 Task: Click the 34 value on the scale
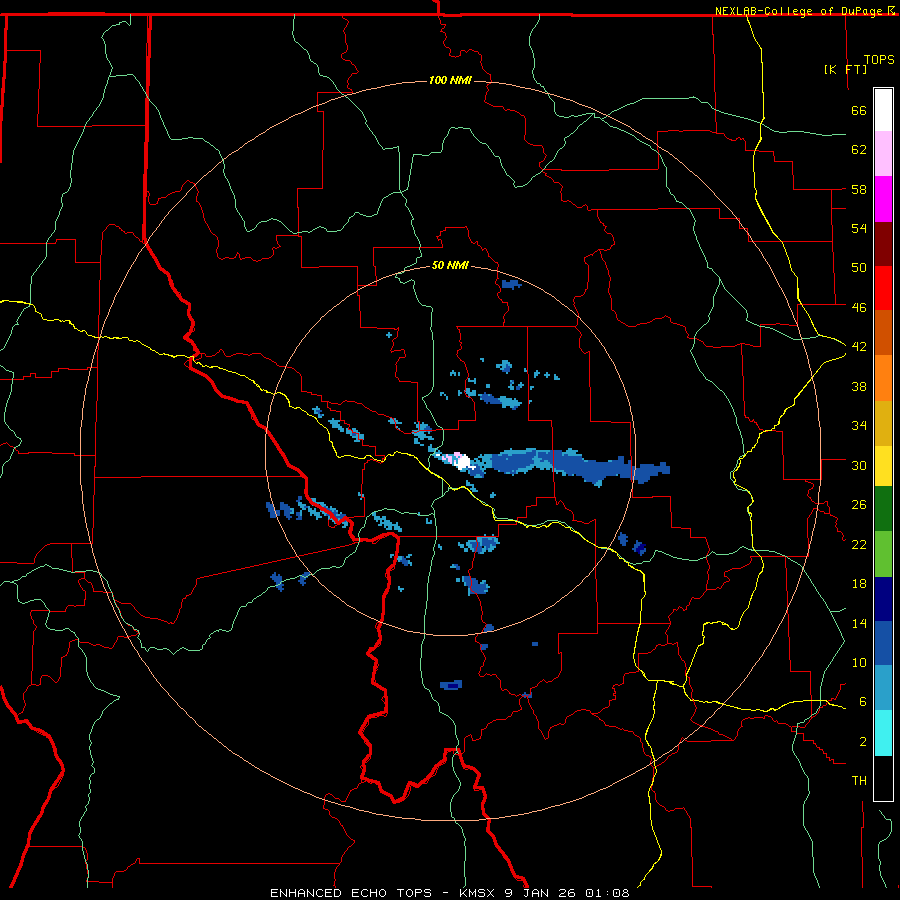(859, 426)
